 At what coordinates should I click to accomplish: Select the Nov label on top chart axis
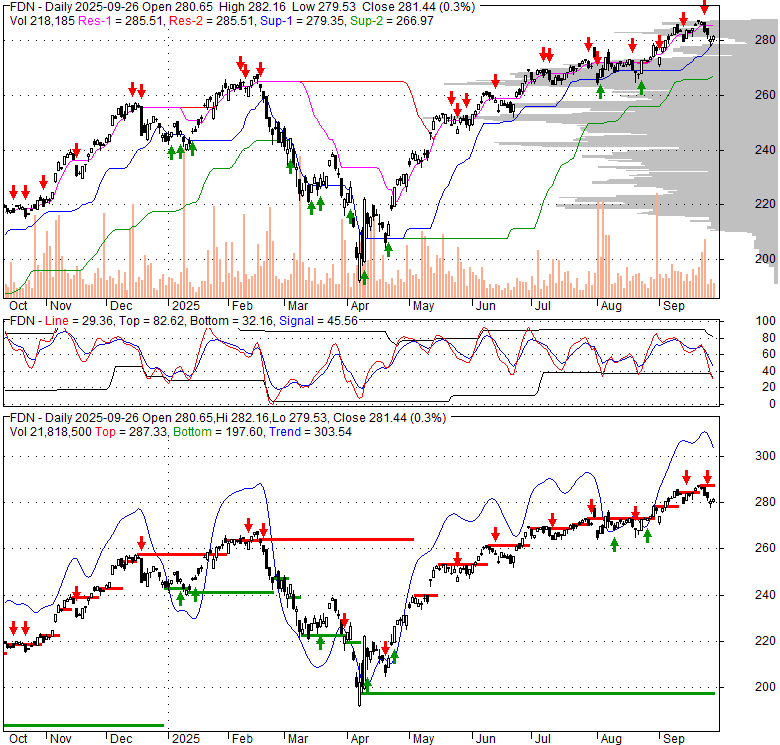[x=61, y=306]
